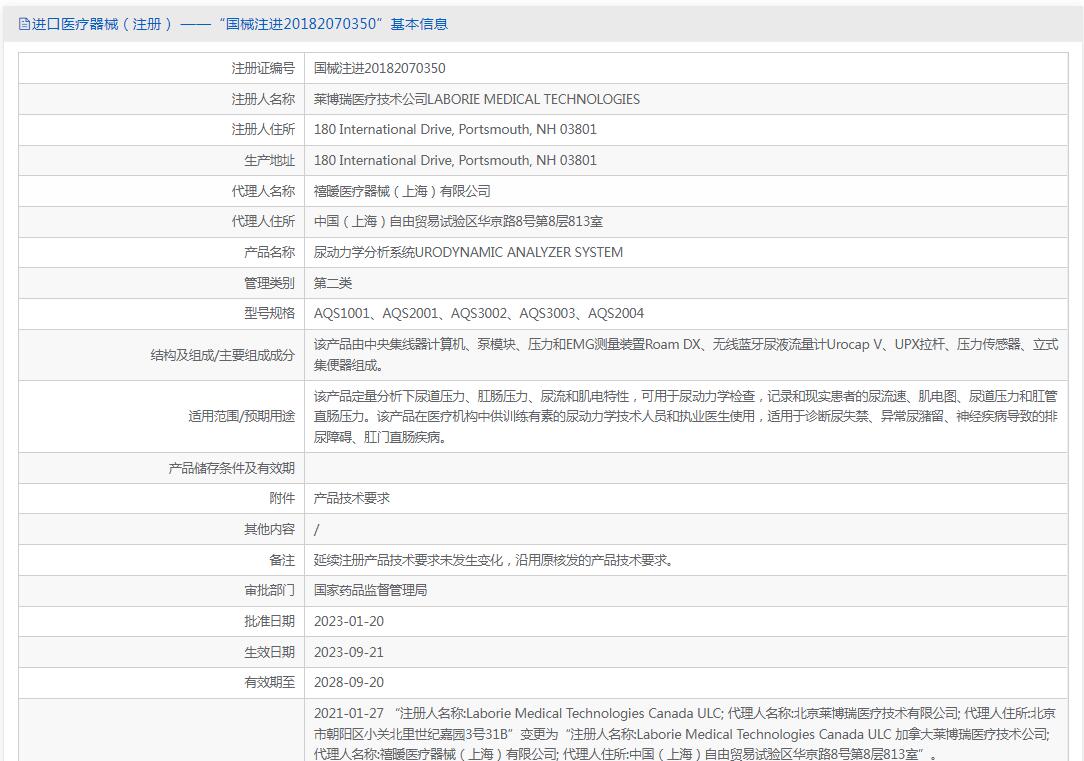Viewport: 1084px width, 761px height.
Task: Click the 备注 label
Action: pyautogui.click(x=282, y=560)
